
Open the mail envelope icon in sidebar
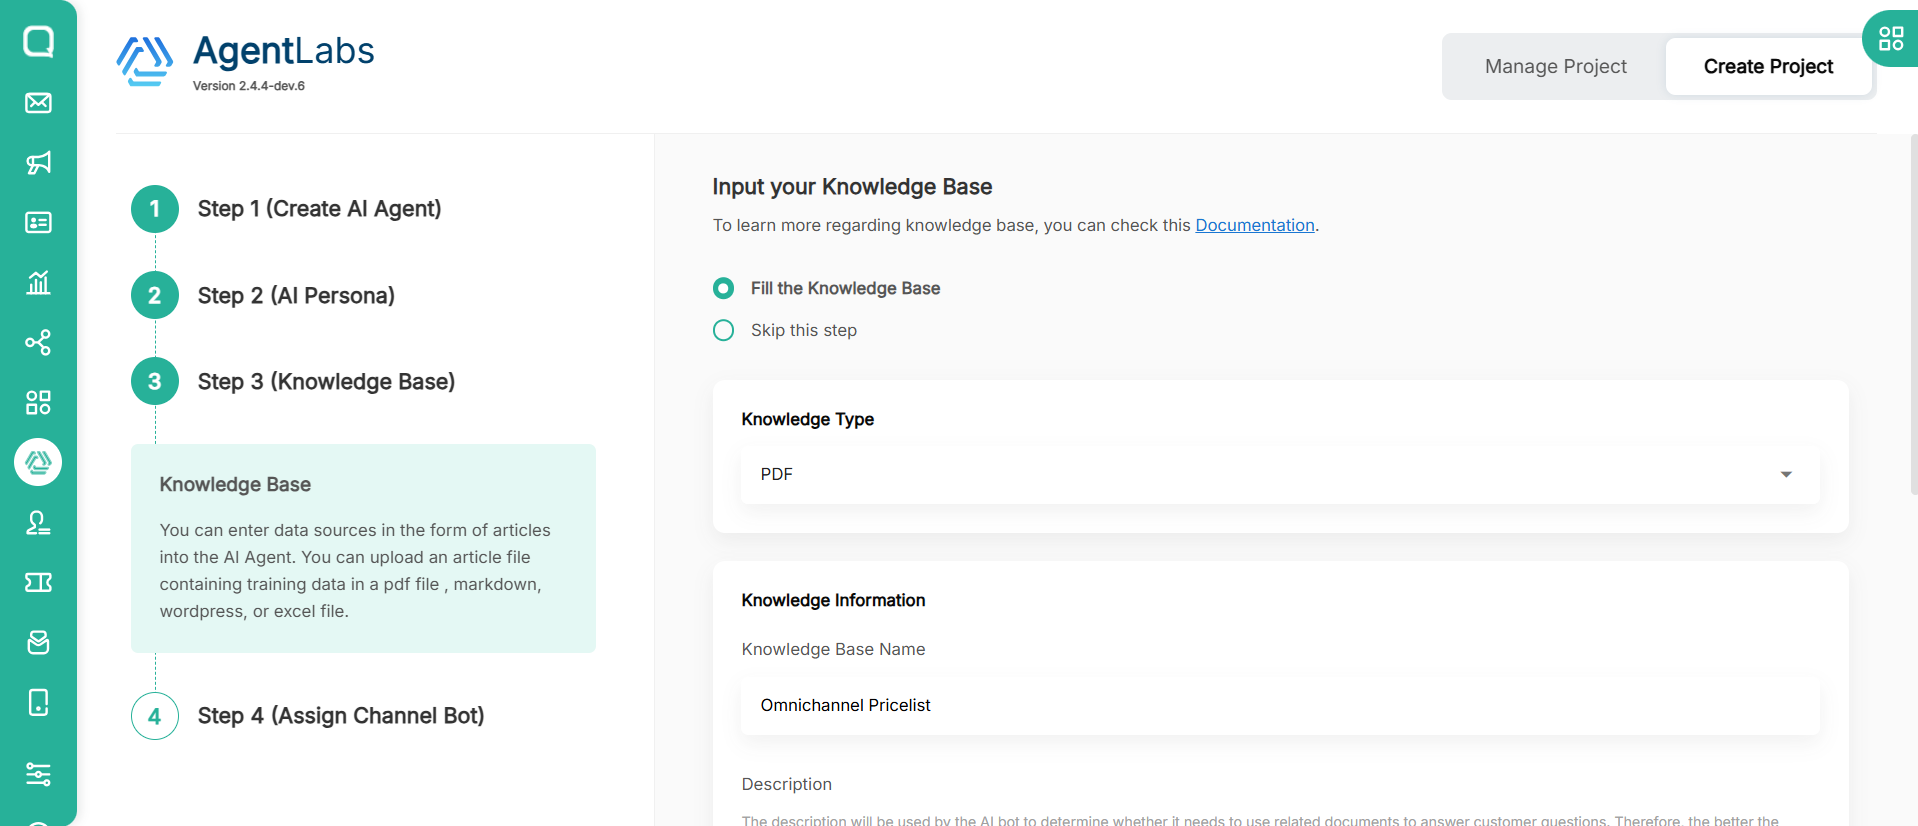38,103
